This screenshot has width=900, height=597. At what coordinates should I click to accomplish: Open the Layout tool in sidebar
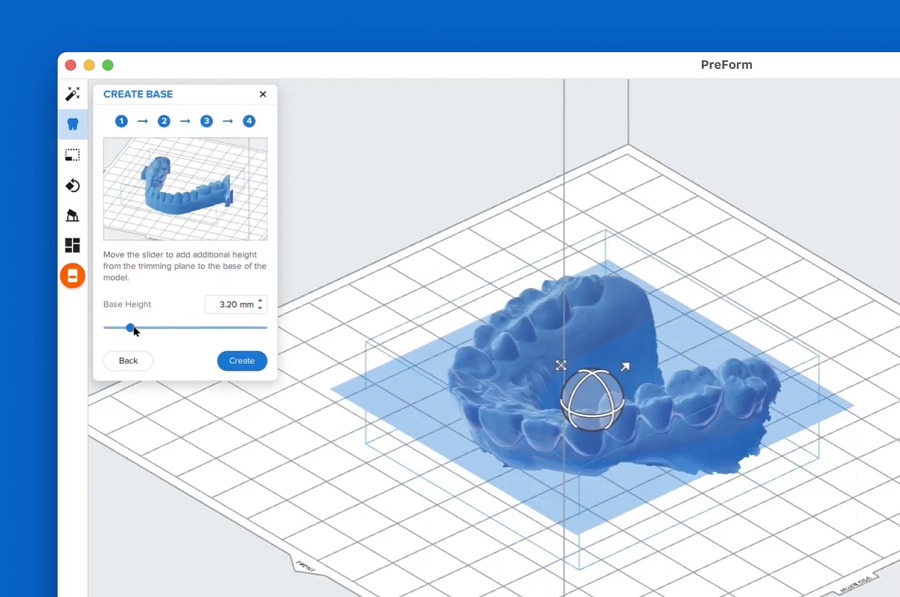pos(72,245)
